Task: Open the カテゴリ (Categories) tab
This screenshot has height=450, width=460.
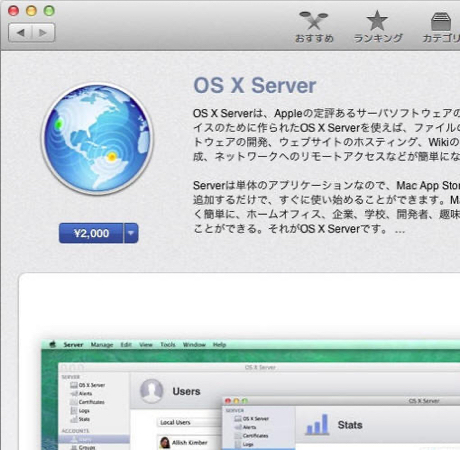Action: pyautogui.click(x=441, y=27)
